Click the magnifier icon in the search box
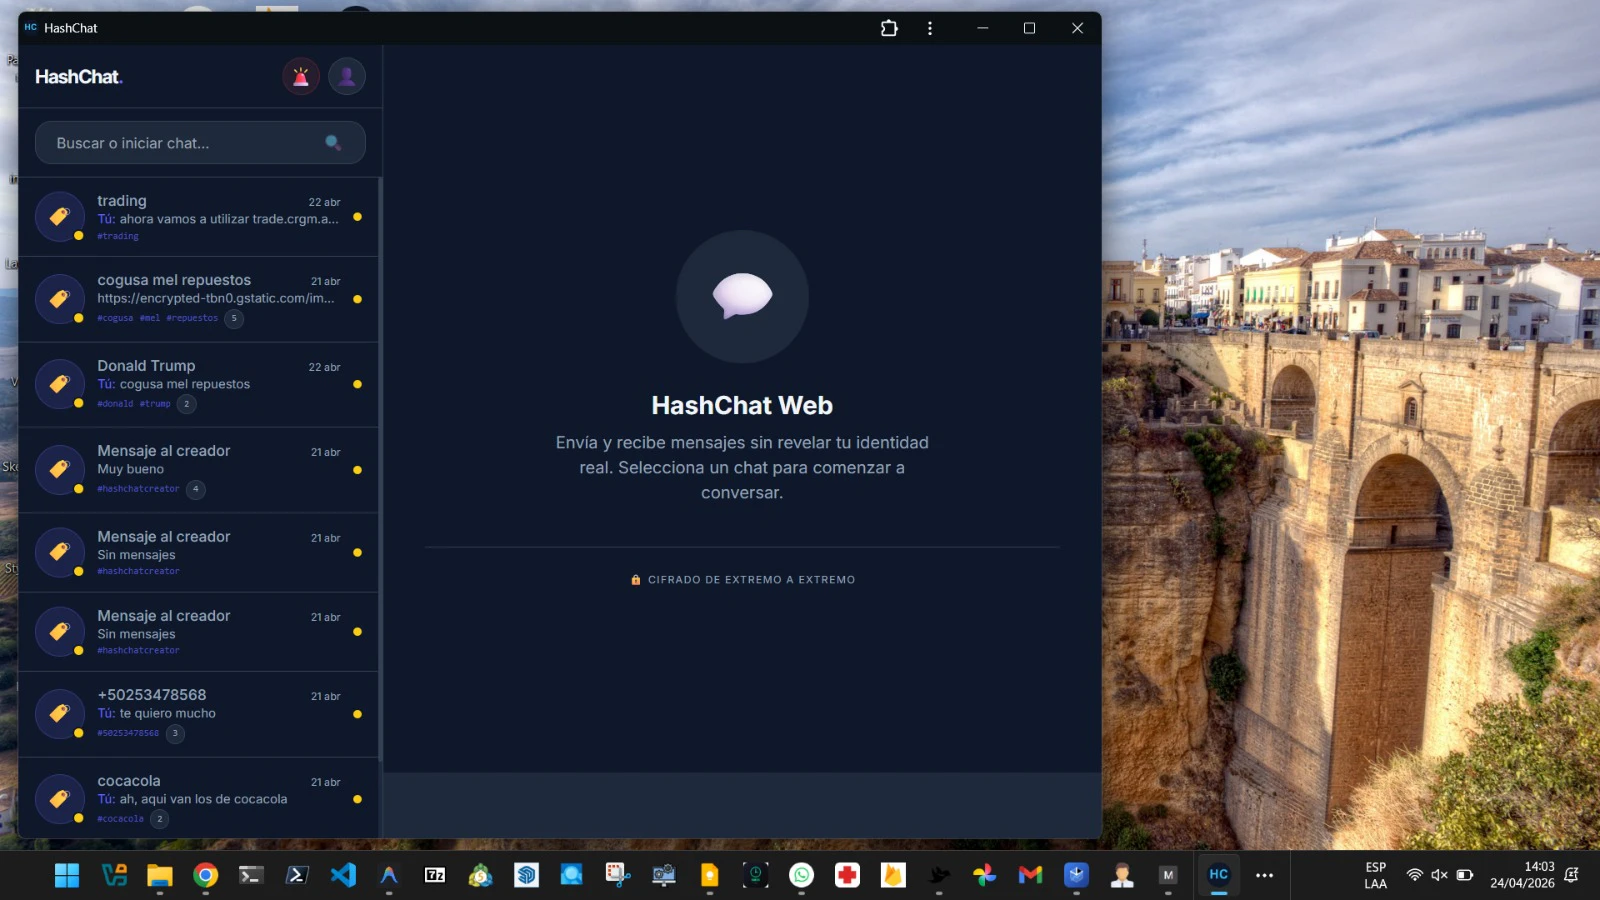This screenshot has width=1600, height=900. [333, 143]
